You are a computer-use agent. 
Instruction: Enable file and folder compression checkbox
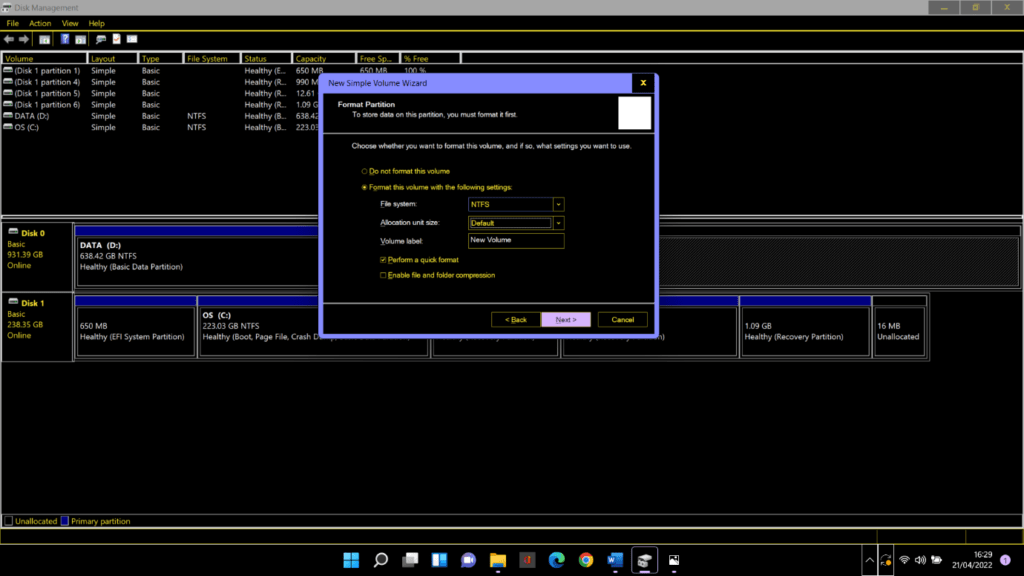[x=383, y=275]
